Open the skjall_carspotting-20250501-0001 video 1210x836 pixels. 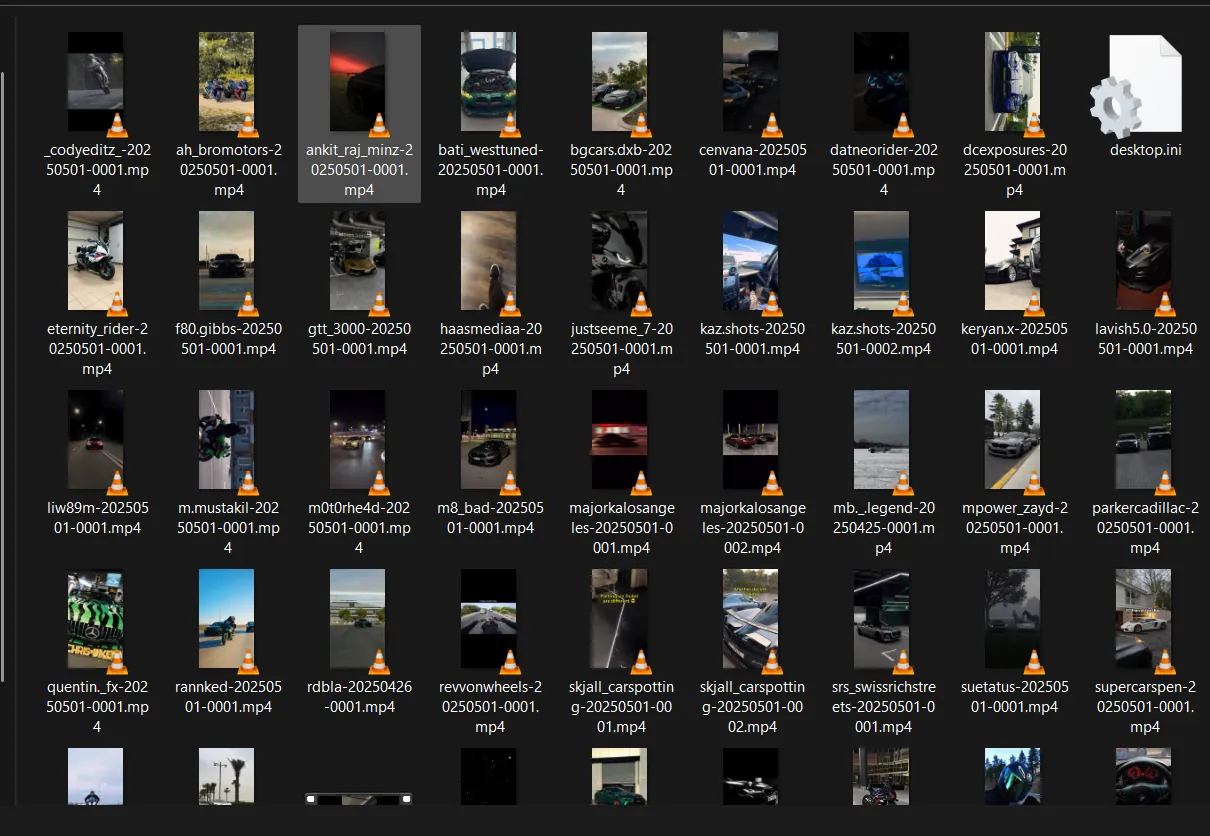point(620,618)
